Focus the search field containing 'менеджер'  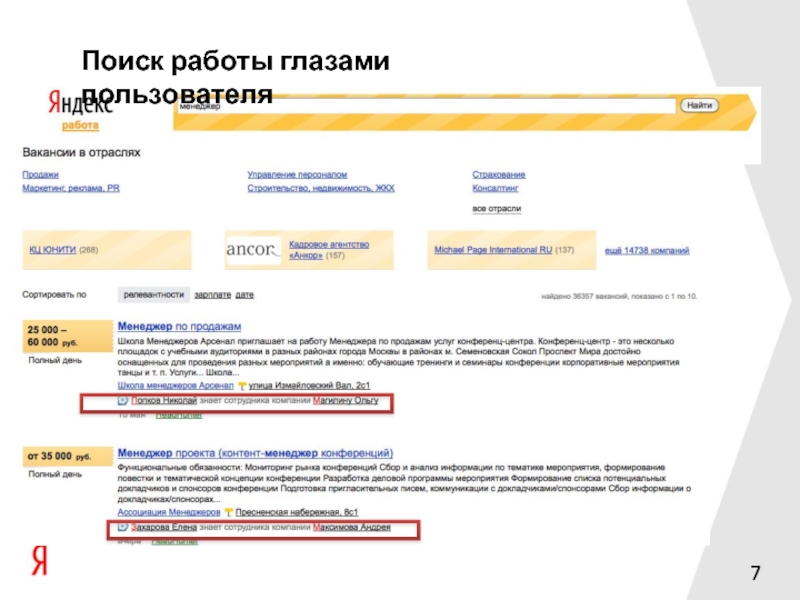(427, 106)
